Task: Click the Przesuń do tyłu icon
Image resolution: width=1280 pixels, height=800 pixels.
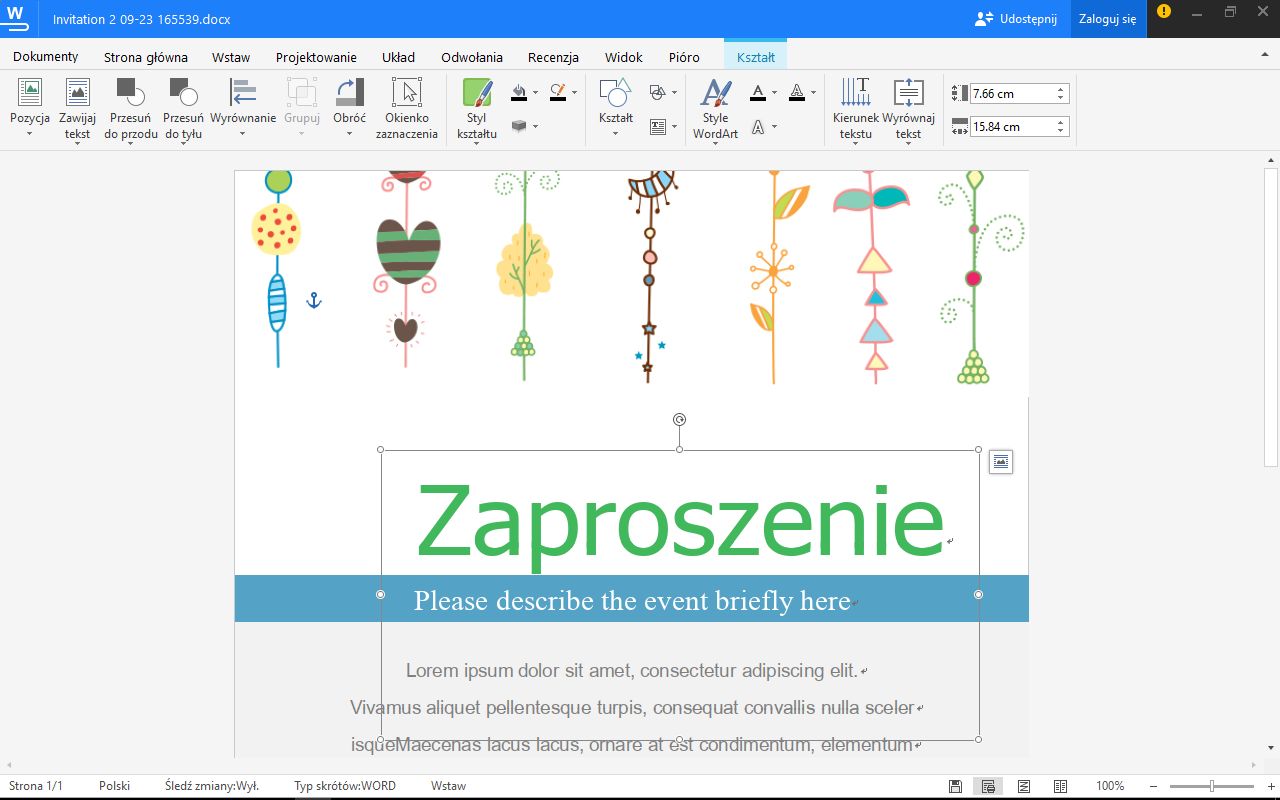Action: click(x=183, y=93)
